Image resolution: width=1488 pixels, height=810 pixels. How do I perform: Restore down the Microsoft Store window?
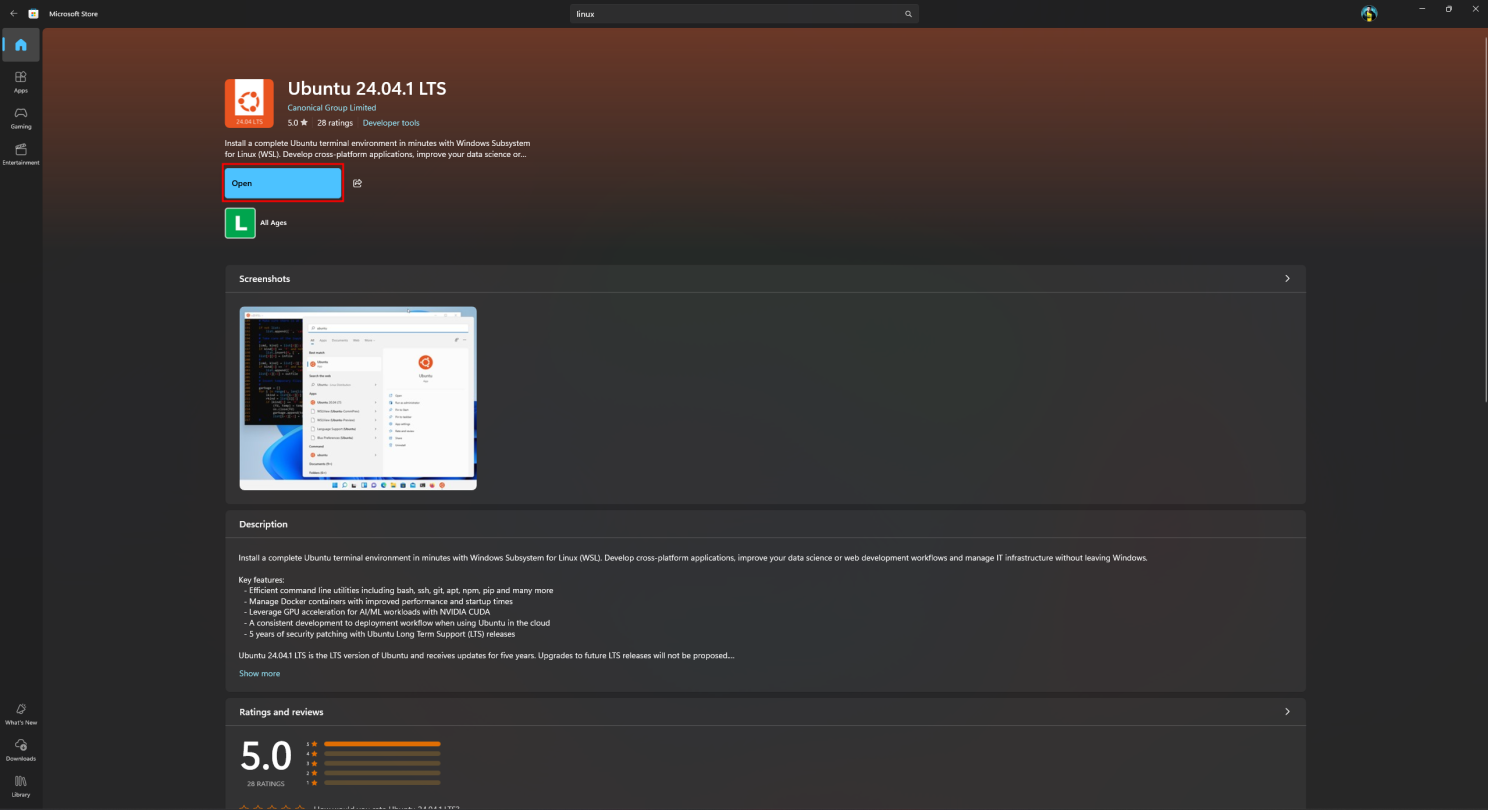1449,9
